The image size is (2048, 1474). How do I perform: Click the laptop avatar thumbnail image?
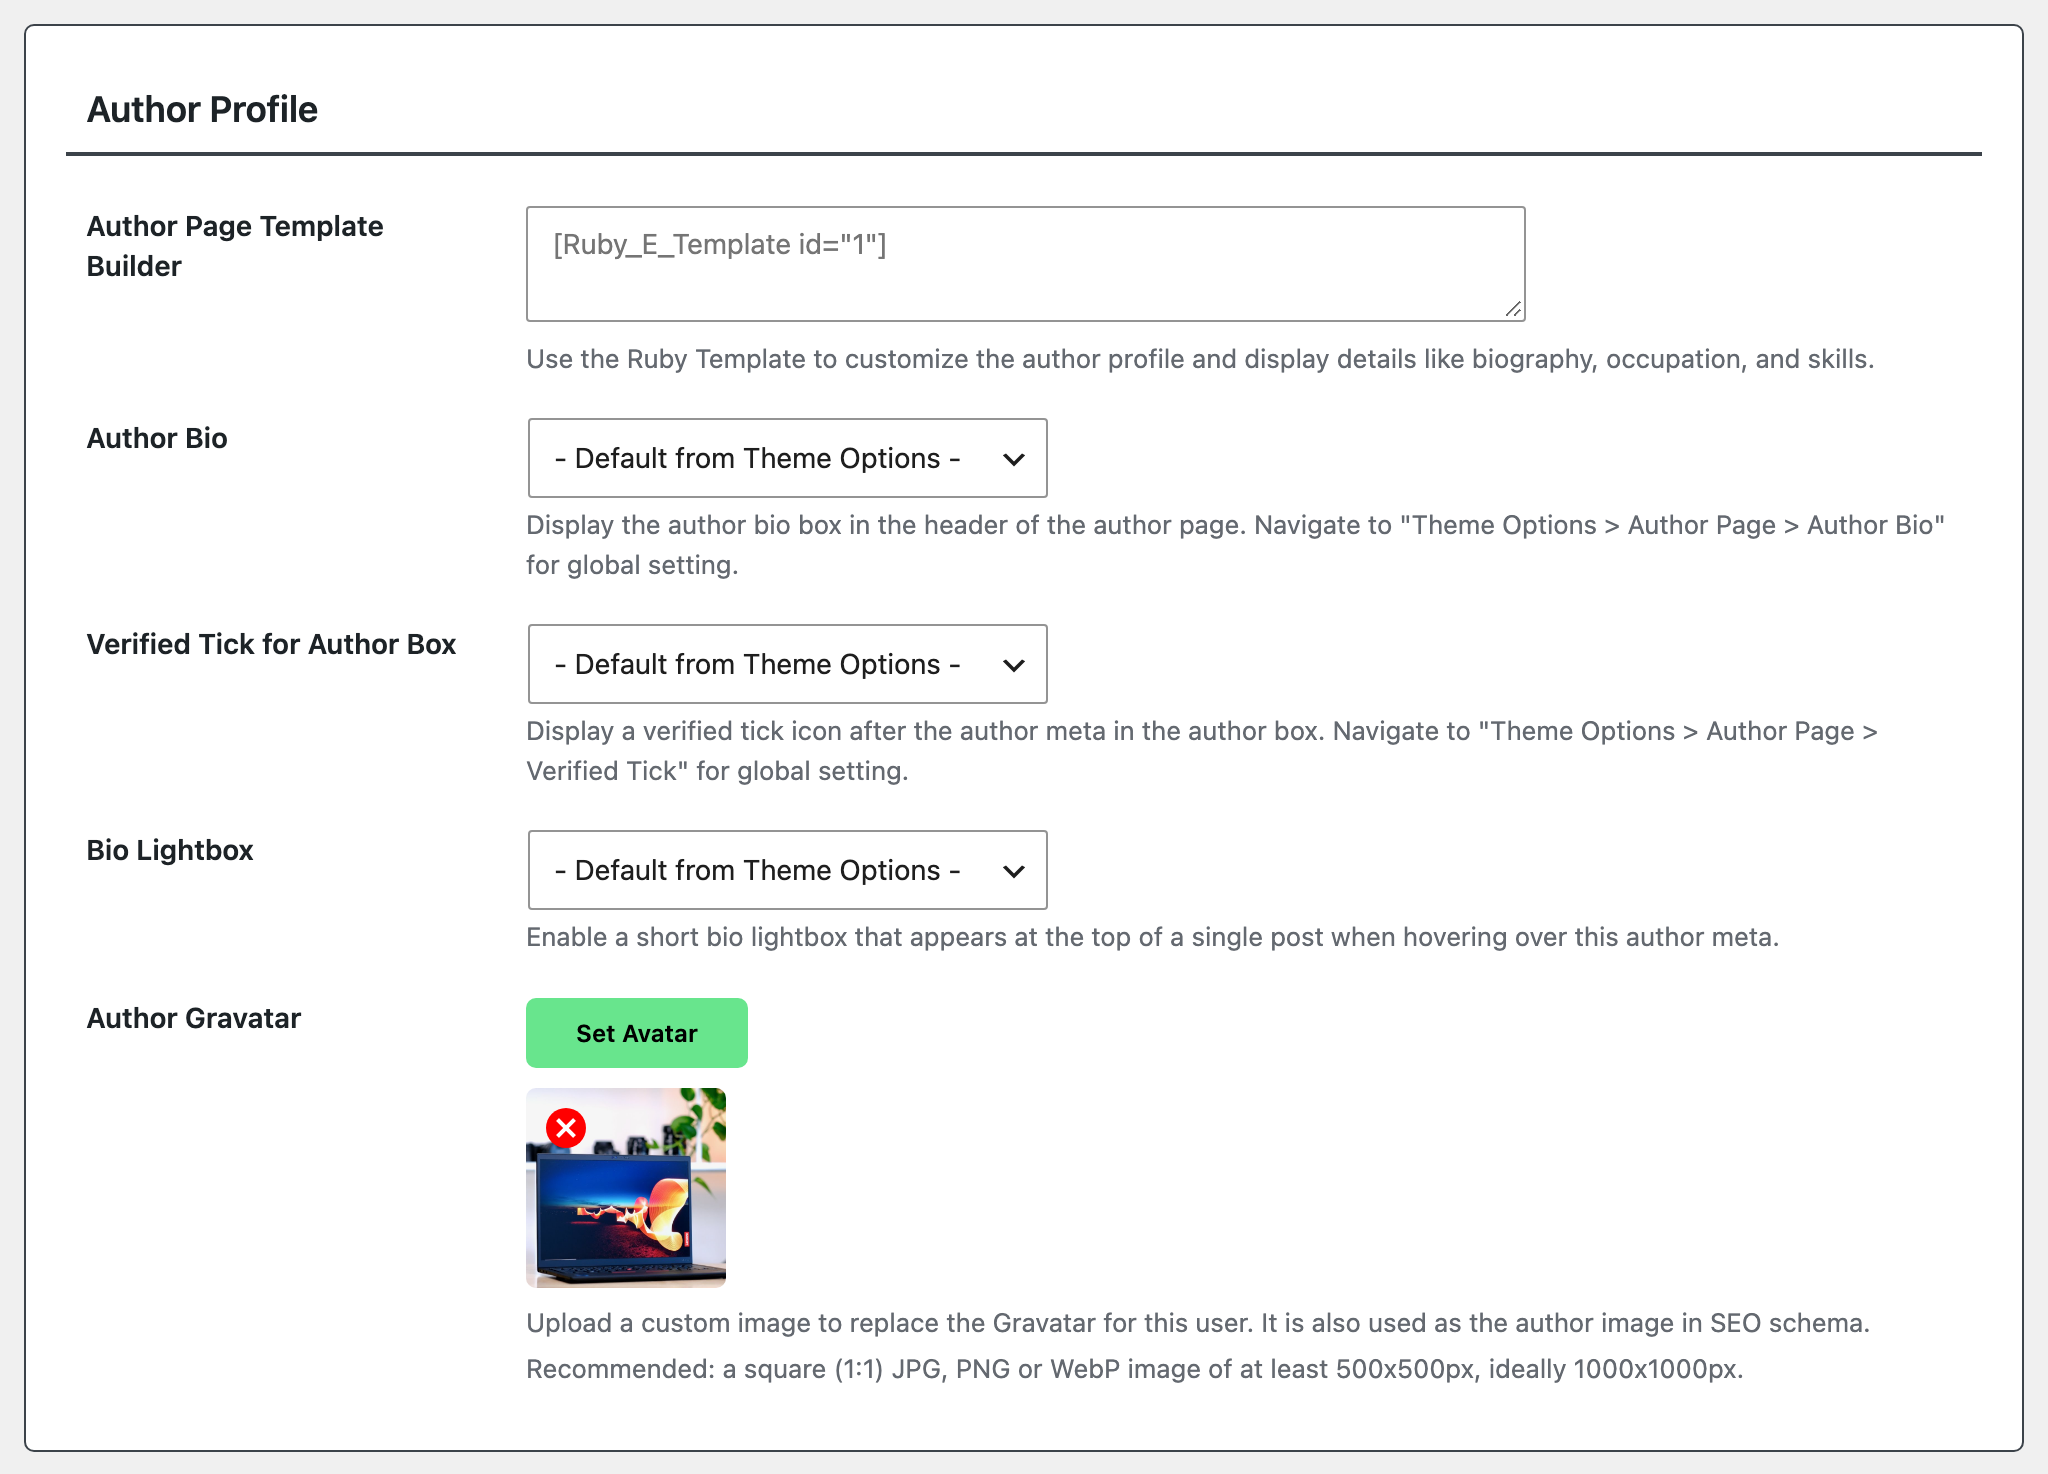pos(626,1188)
